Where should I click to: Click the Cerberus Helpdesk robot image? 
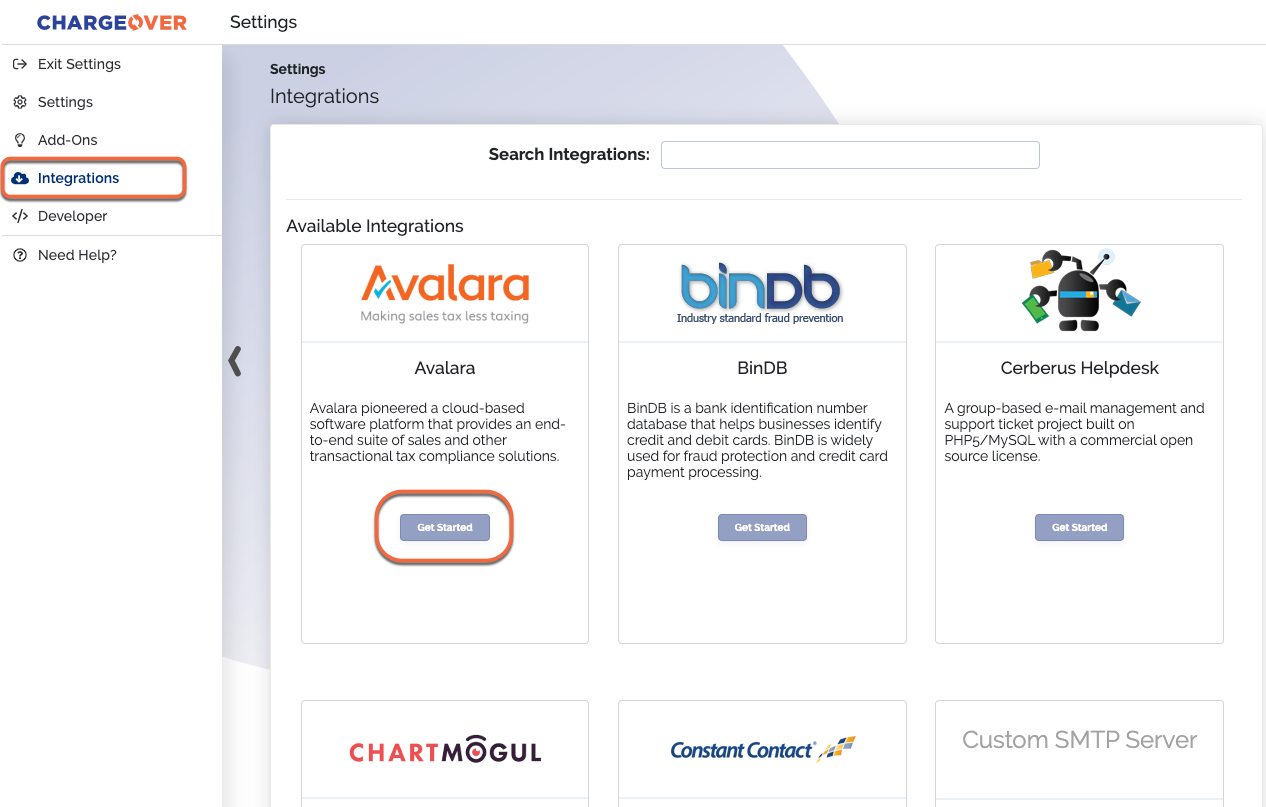(1080, 290)
